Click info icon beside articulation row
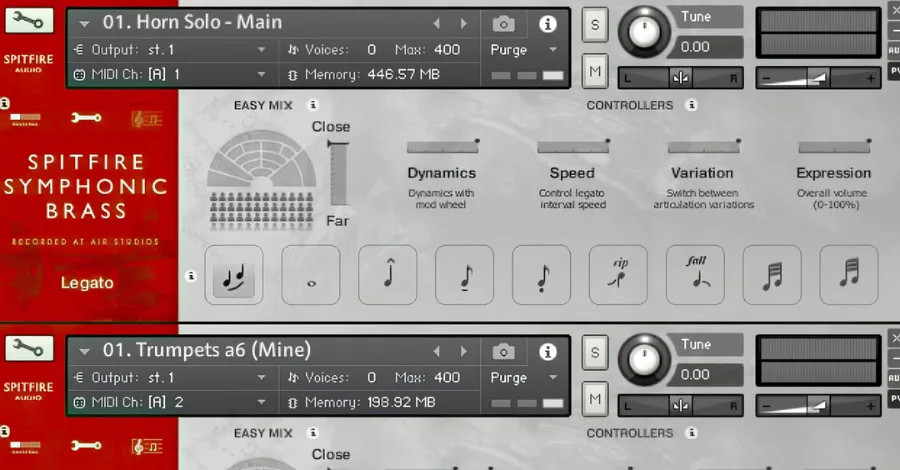The image size is (900, 470). [191, 276]
